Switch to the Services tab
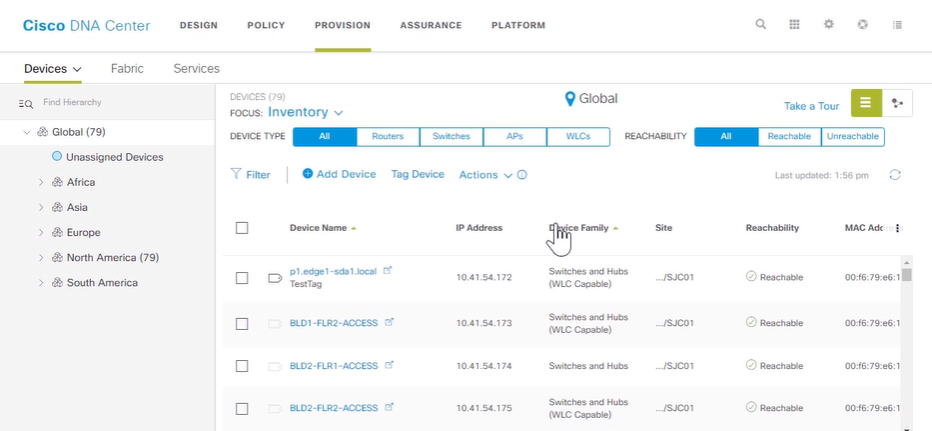 pos(196,68)
